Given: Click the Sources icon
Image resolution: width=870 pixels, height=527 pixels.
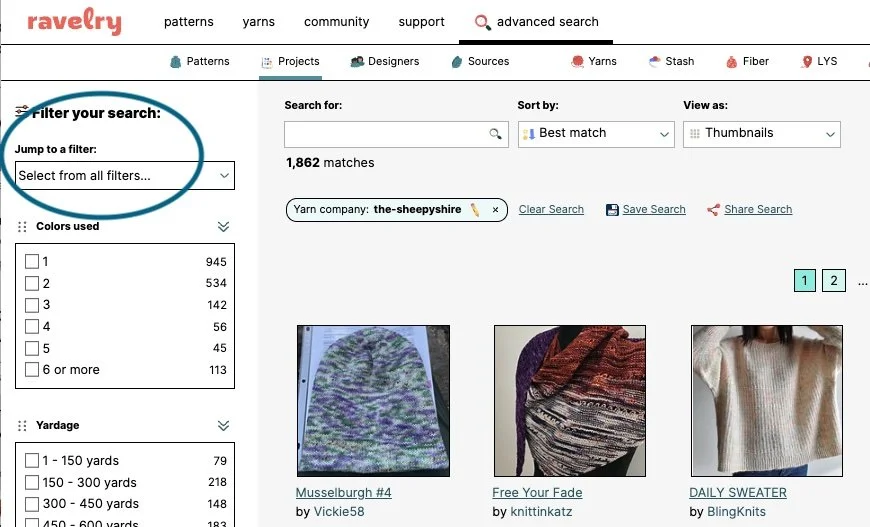Looking at the screenshot, I should tap(457, 62).
